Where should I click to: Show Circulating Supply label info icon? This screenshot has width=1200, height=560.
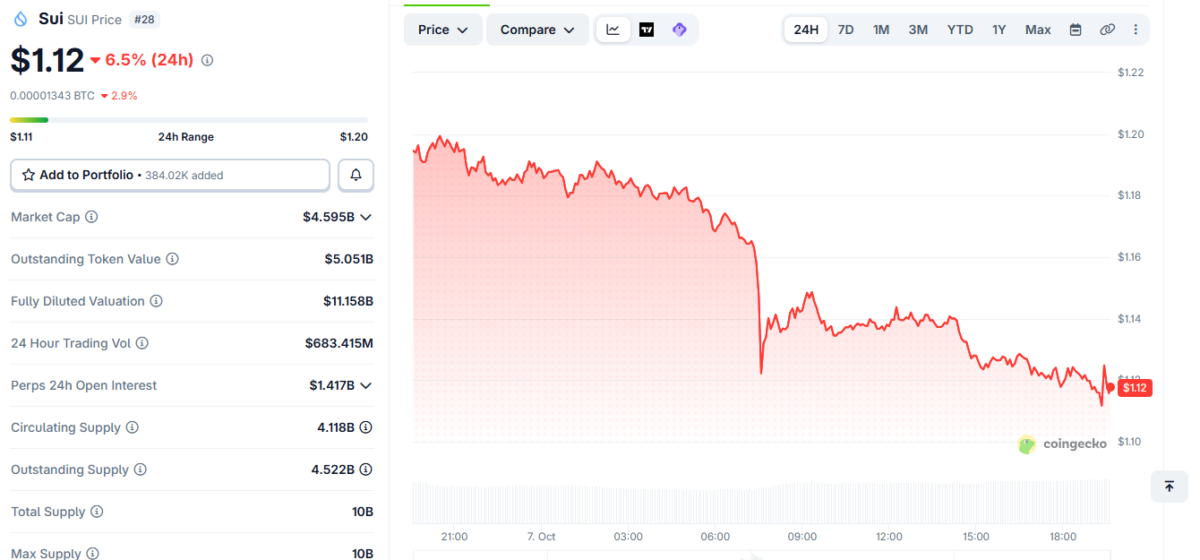point(132,427)
